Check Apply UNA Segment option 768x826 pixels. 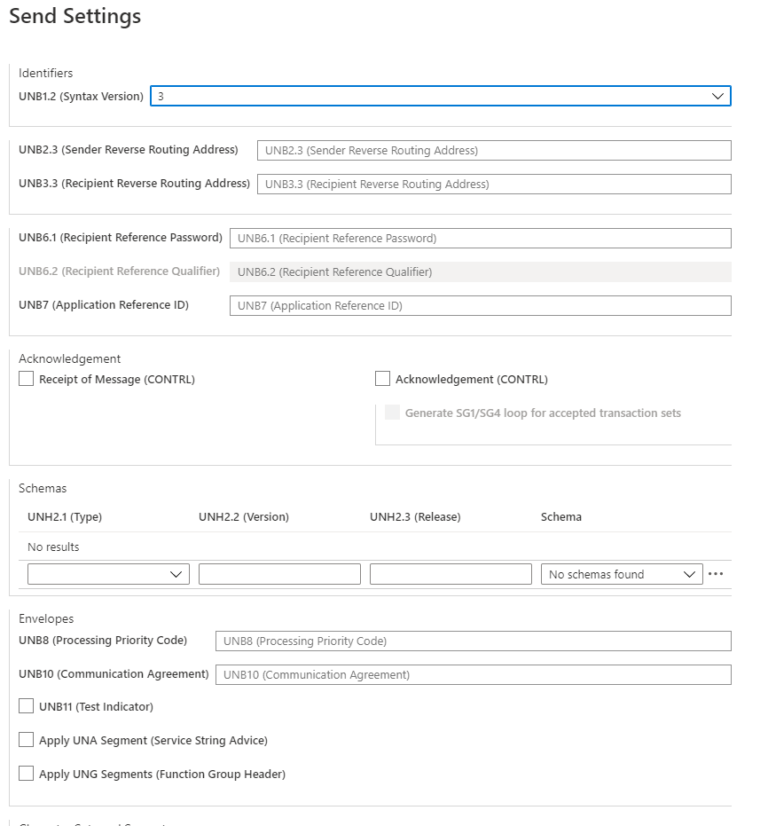point(28,740)
